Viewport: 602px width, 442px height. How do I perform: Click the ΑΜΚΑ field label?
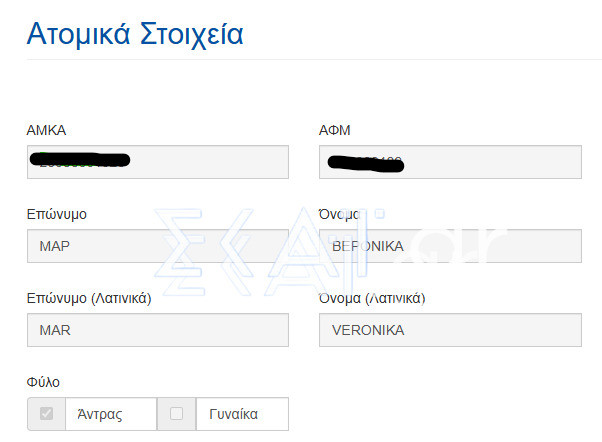[x=46, y=130]
